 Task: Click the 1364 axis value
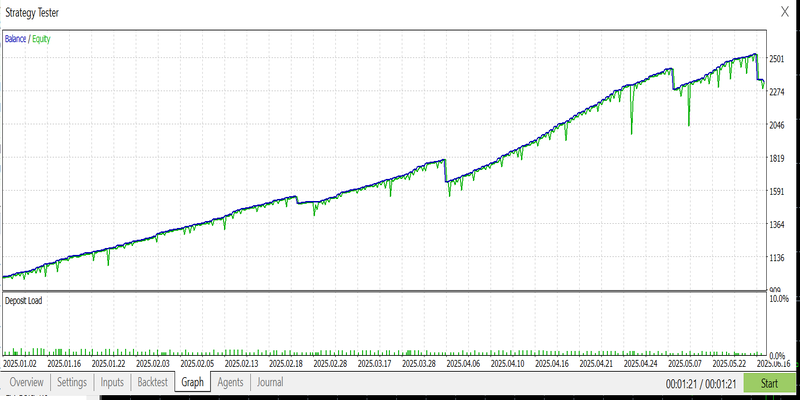779,225
